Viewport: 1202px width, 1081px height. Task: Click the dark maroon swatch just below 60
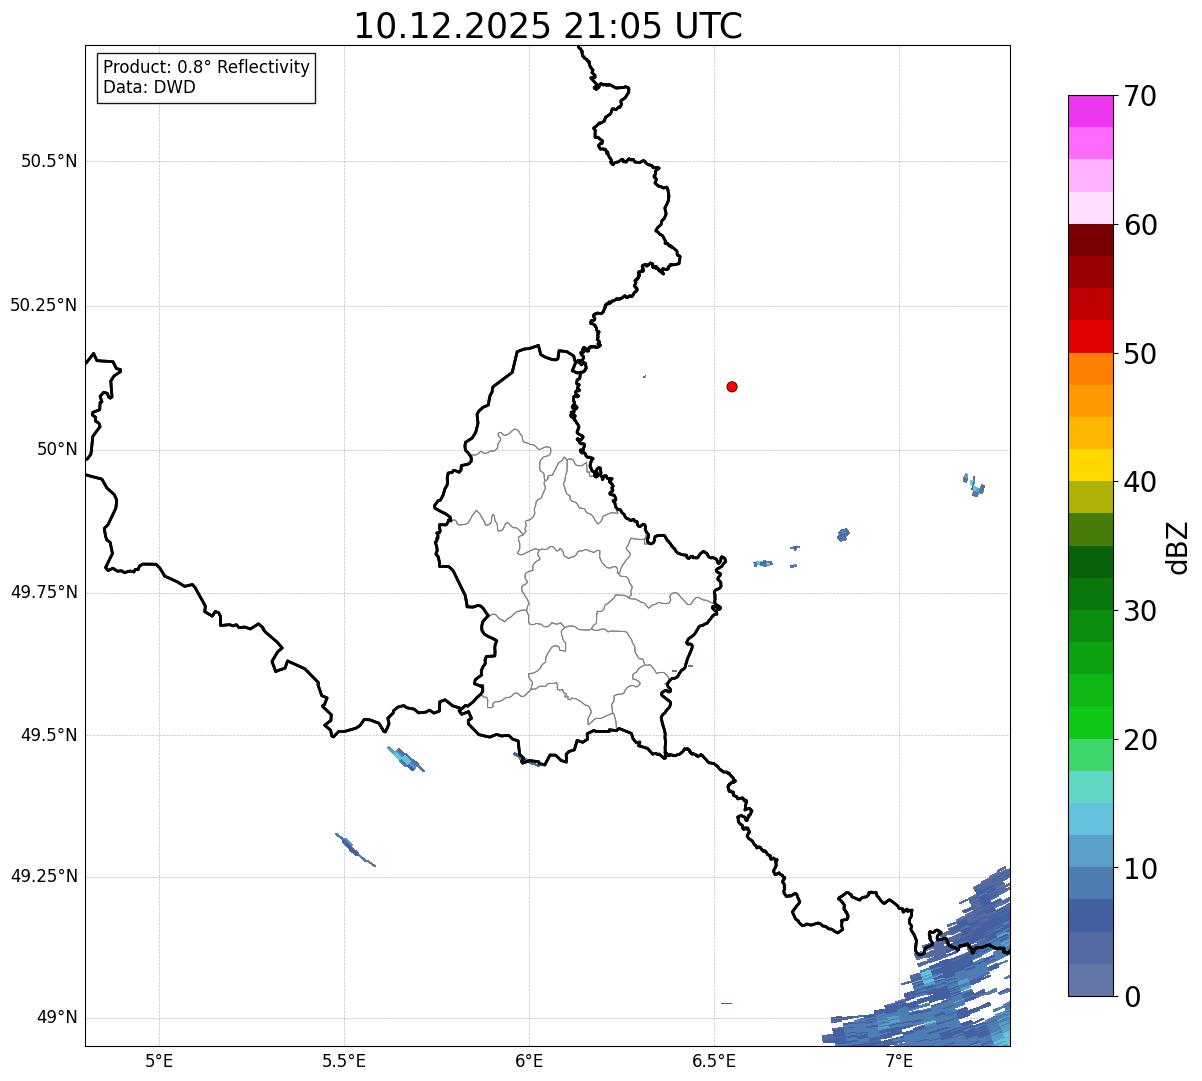point(1090,240)
